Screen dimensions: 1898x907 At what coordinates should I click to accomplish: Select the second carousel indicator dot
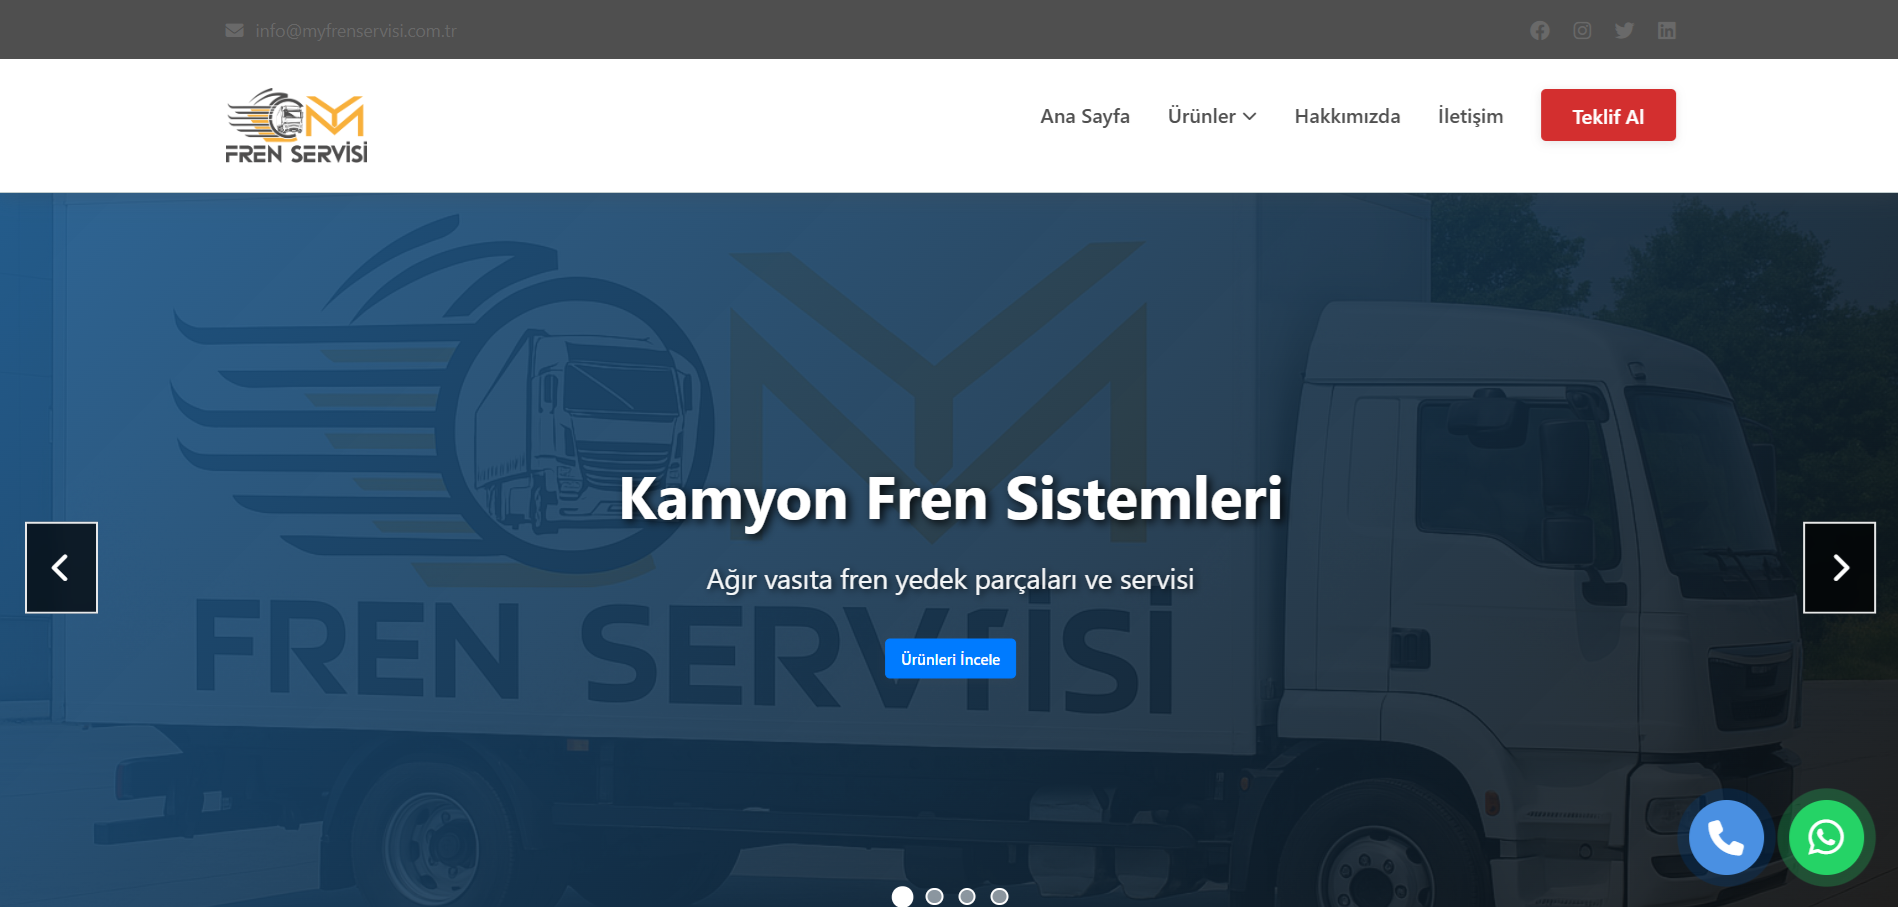coord(936,897)
